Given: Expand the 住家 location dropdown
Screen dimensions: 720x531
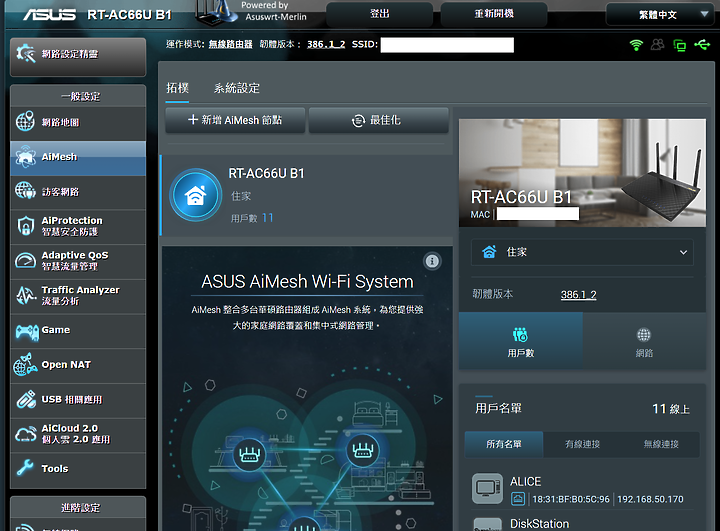Looking at the screenshot, I should click(x=582, y=252).
